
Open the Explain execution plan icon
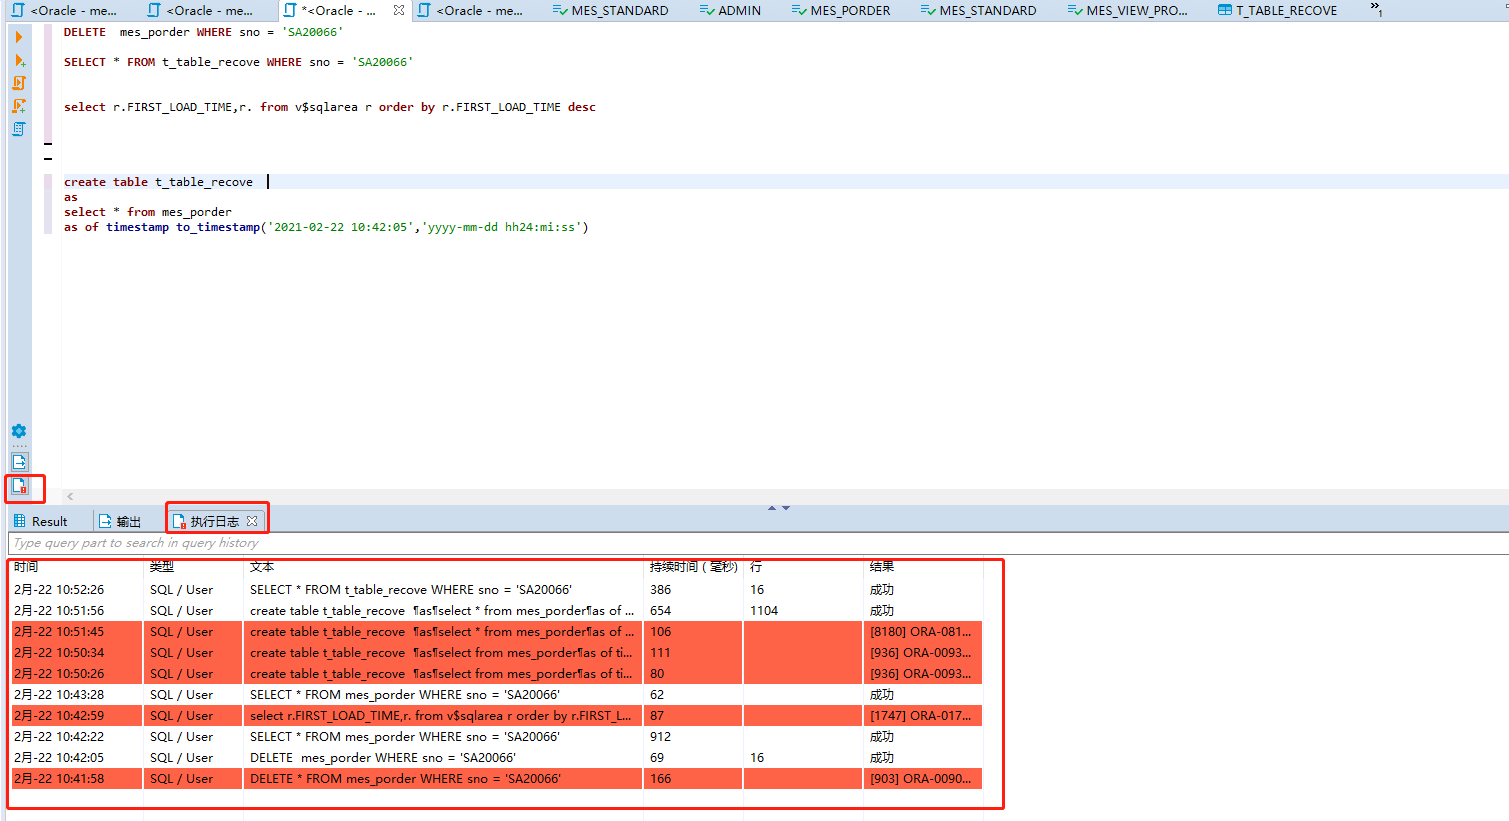click(x=18, y=128)
